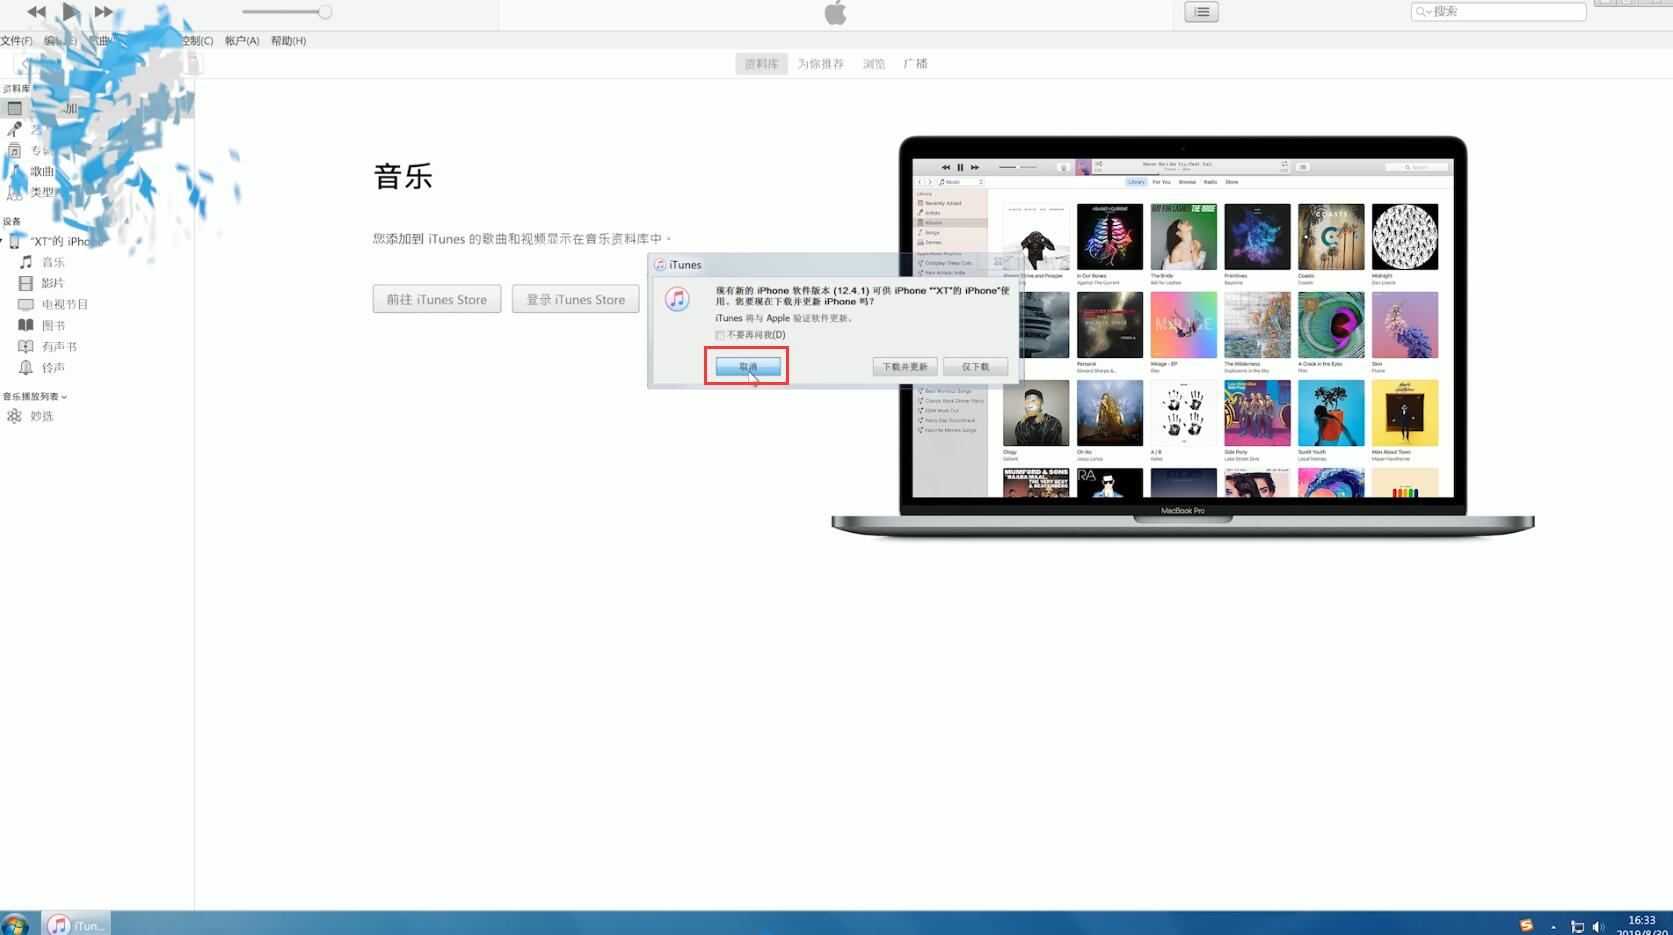Viewport: 1673px width, 935px height.
Task: Click the iTunes taskbar button
Action: [x=76, y=925]
